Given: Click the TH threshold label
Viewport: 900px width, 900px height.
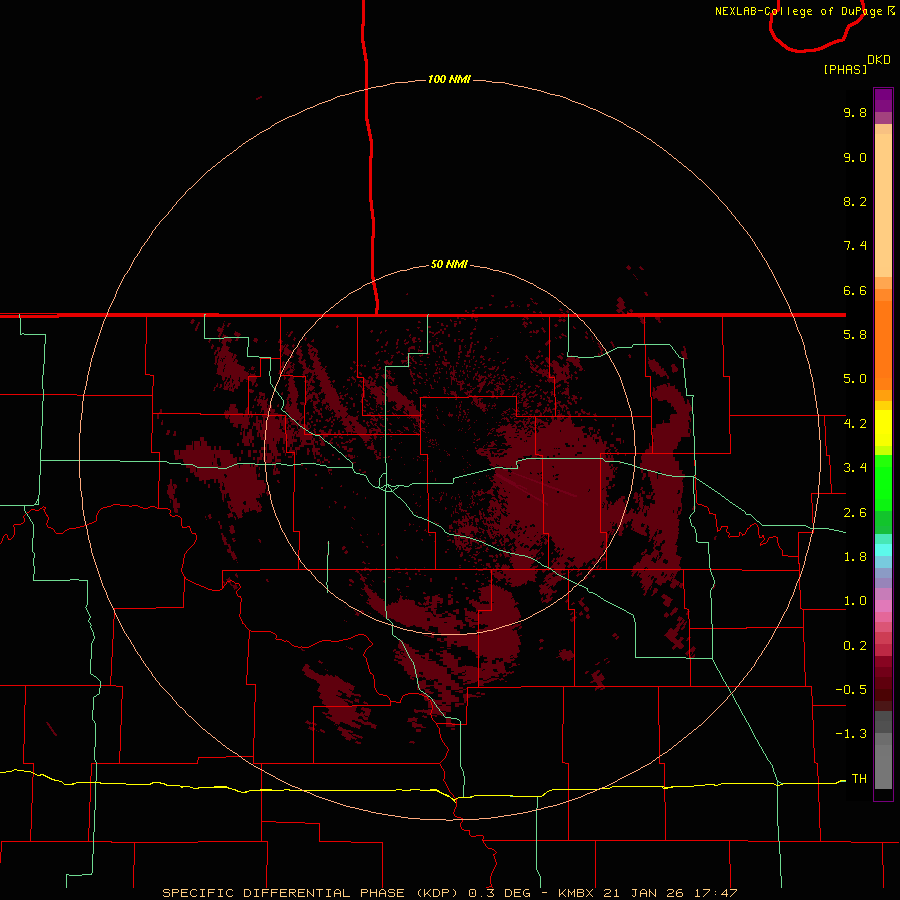Looking at the screenshot, I should [x=859, y=779].
